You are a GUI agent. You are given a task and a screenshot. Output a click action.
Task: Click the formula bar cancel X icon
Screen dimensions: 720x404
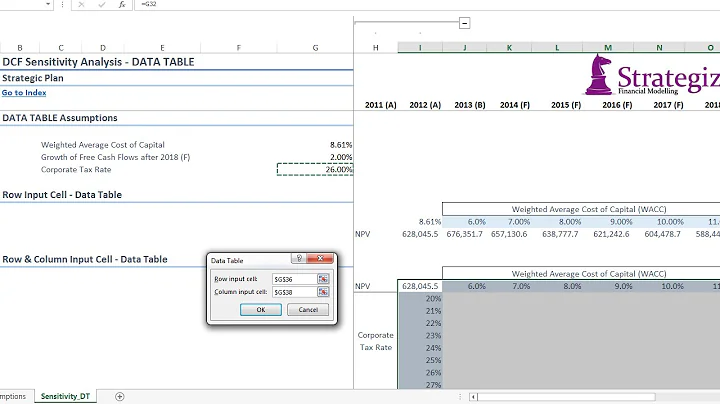coord(81,4)
